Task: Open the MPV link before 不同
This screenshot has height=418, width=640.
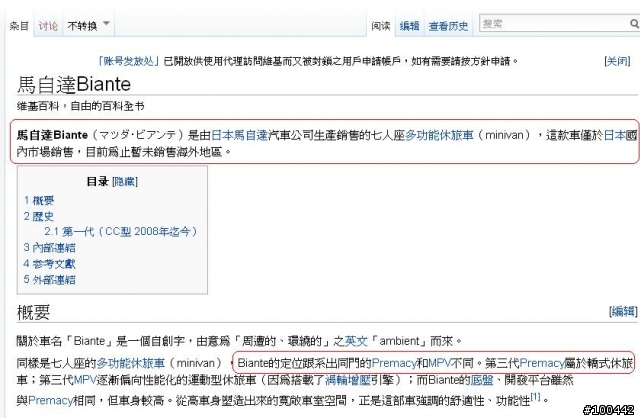Action: pos(439,363)
